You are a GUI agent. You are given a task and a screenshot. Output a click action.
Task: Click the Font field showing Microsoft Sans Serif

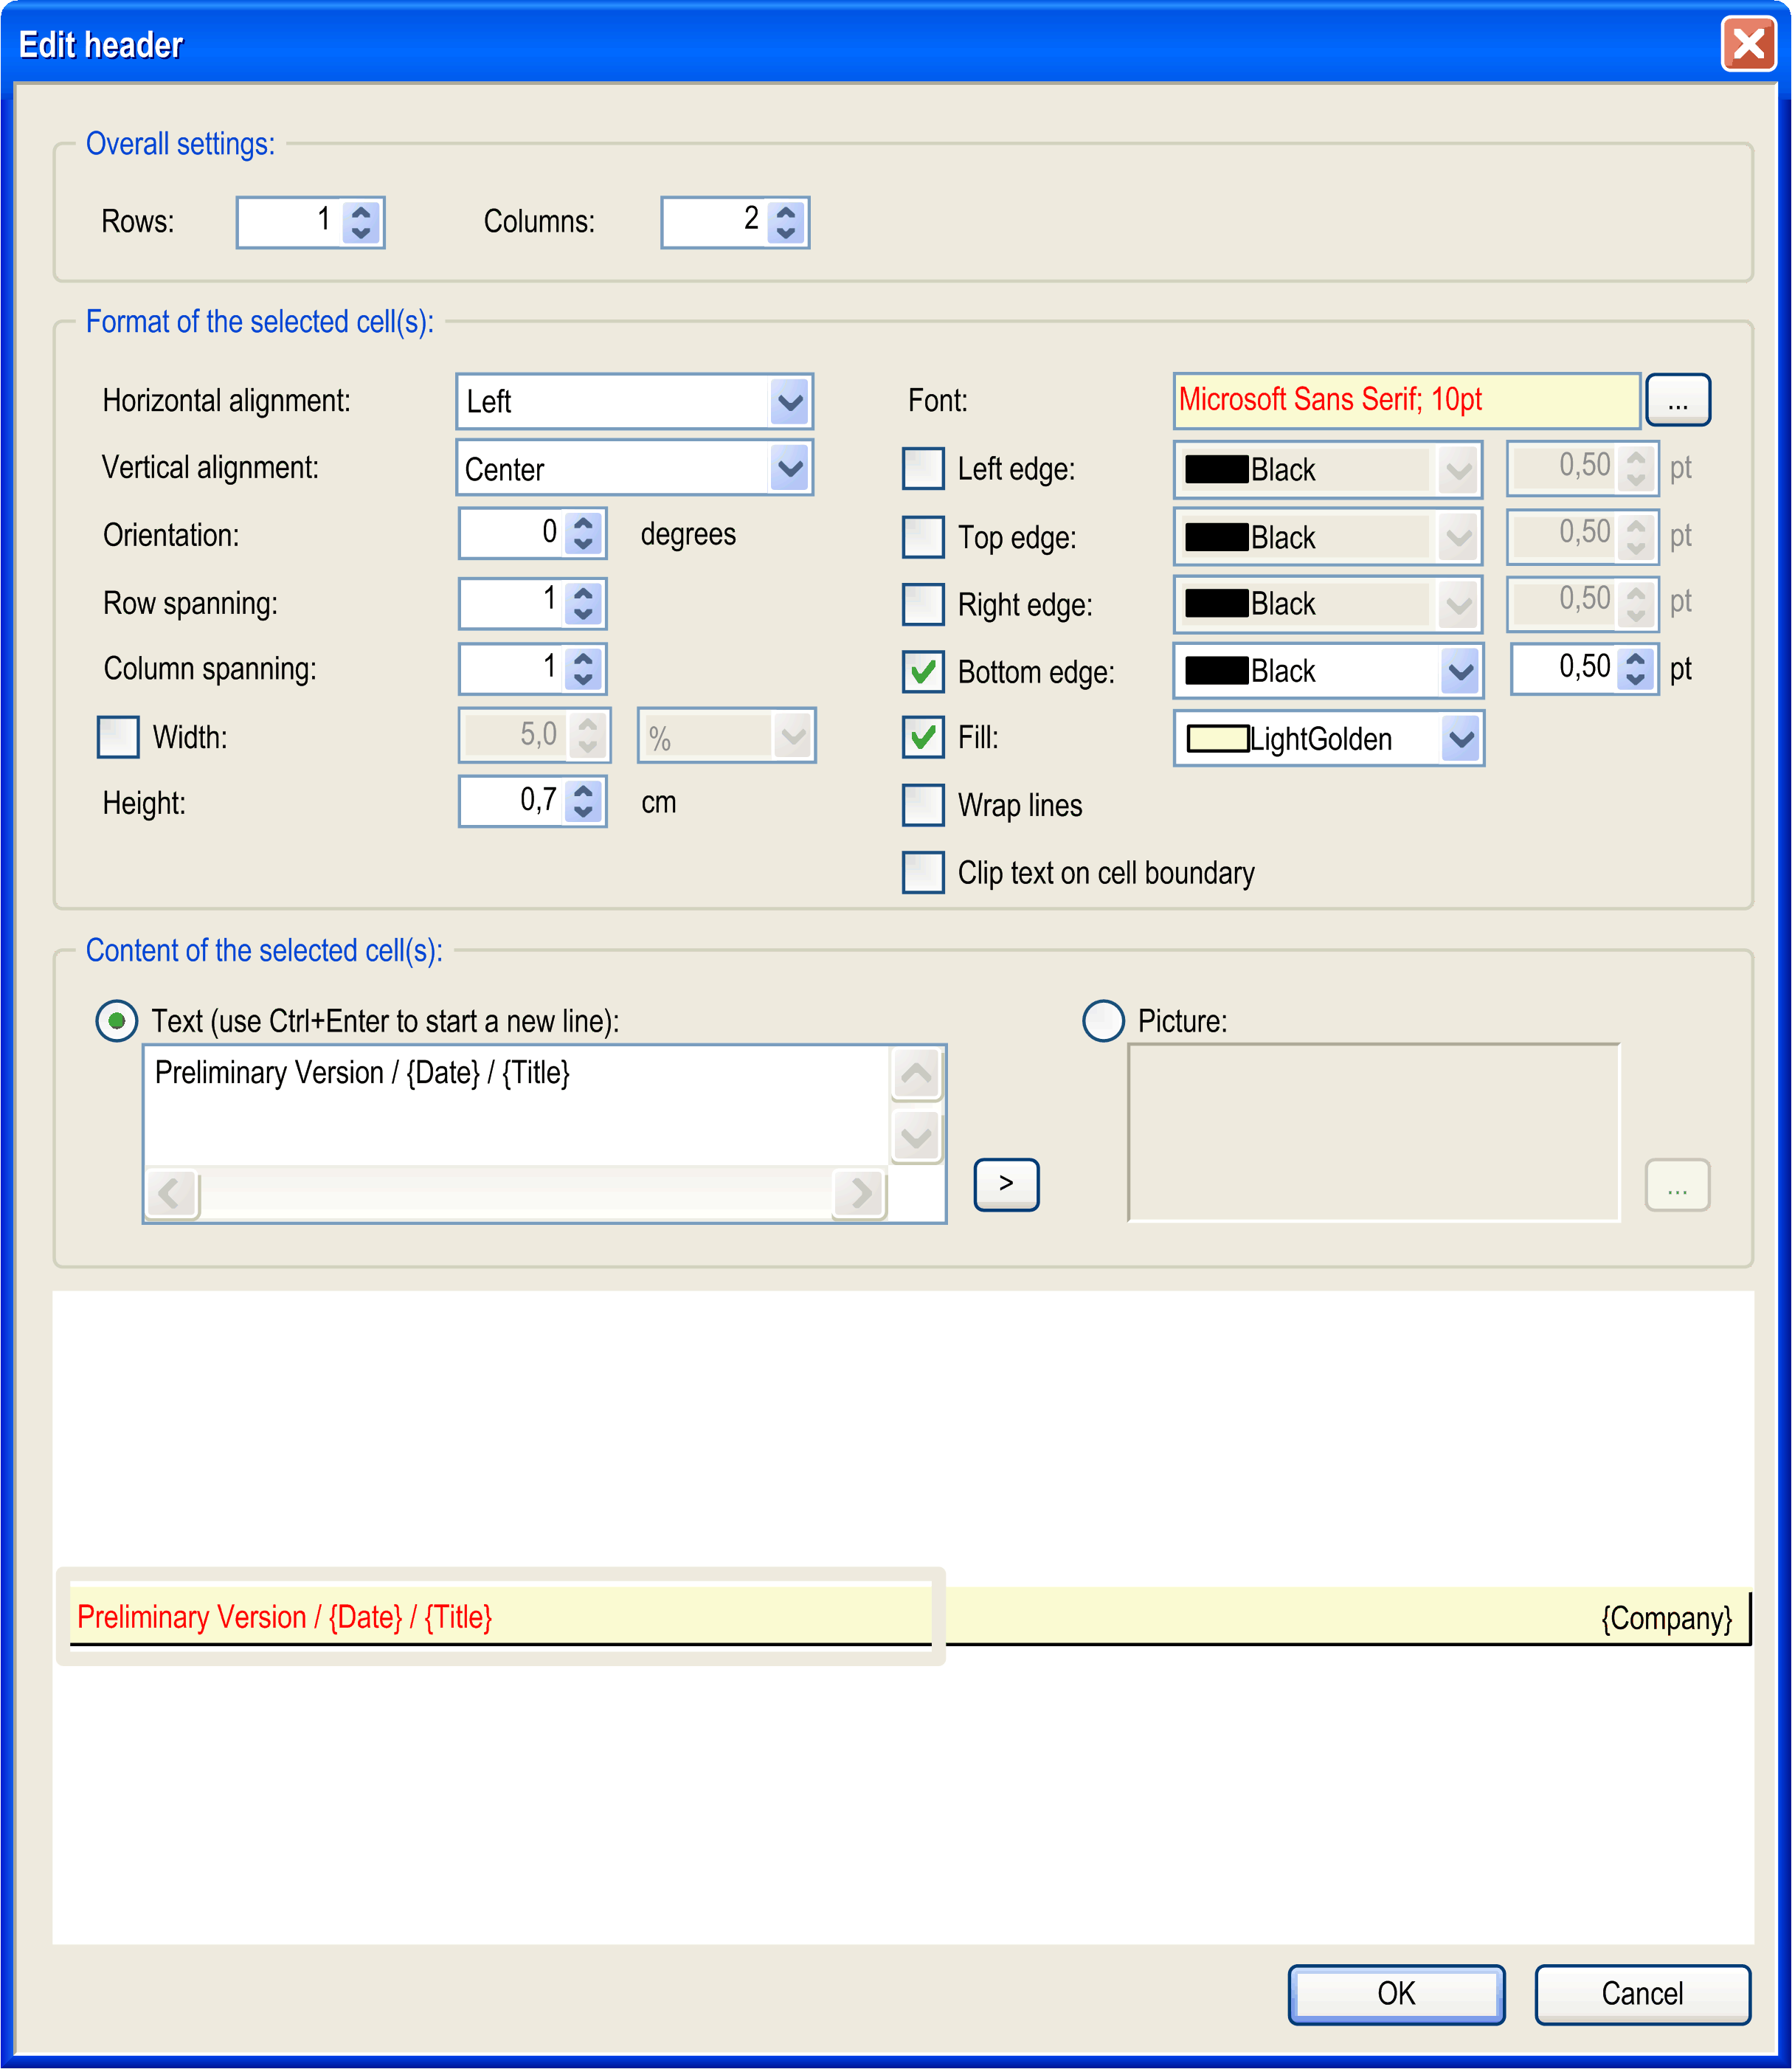click(1406, 400)
